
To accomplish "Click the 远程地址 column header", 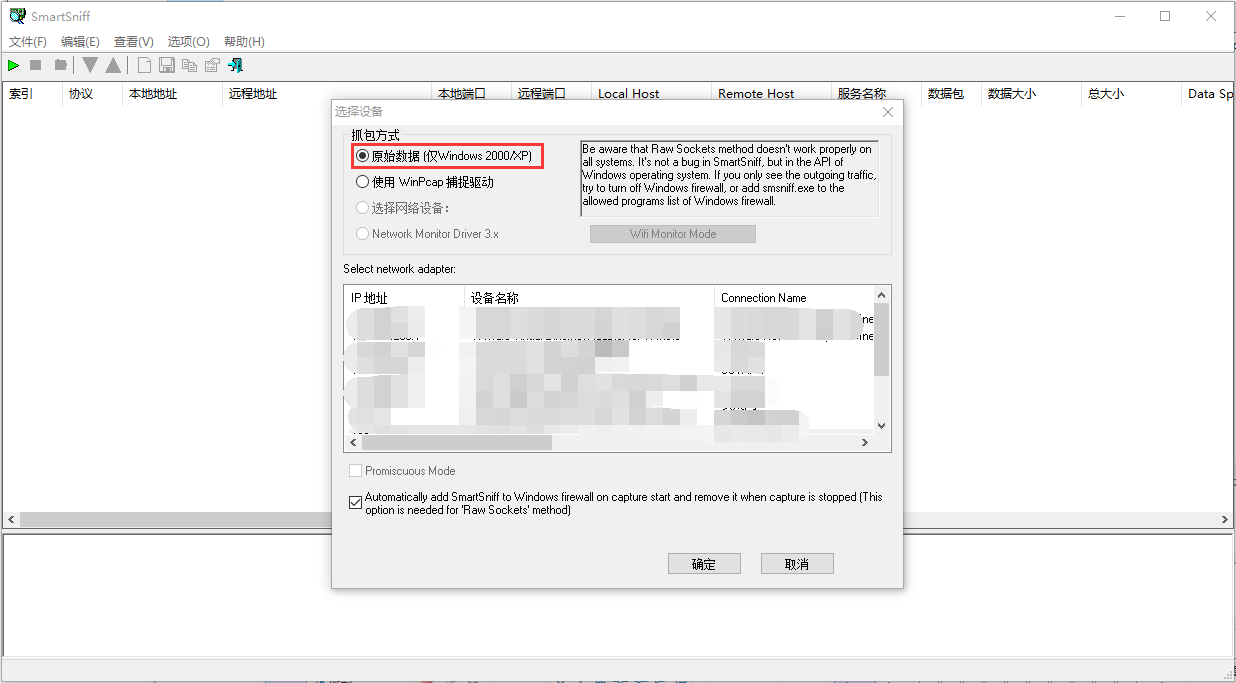I will pyautogui.click(x=327, y=93).
